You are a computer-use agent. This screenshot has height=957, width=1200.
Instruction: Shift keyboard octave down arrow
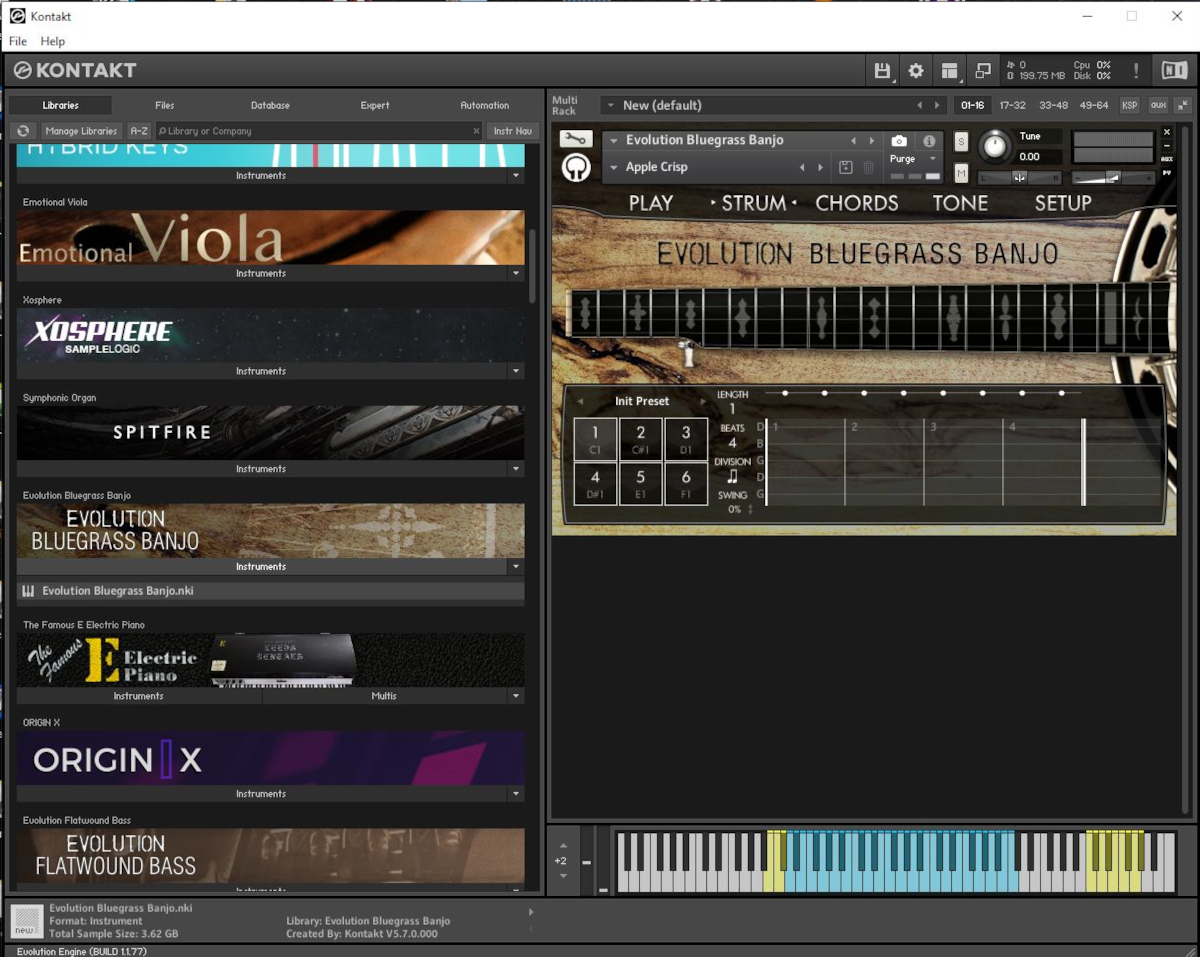click(563, 876)
